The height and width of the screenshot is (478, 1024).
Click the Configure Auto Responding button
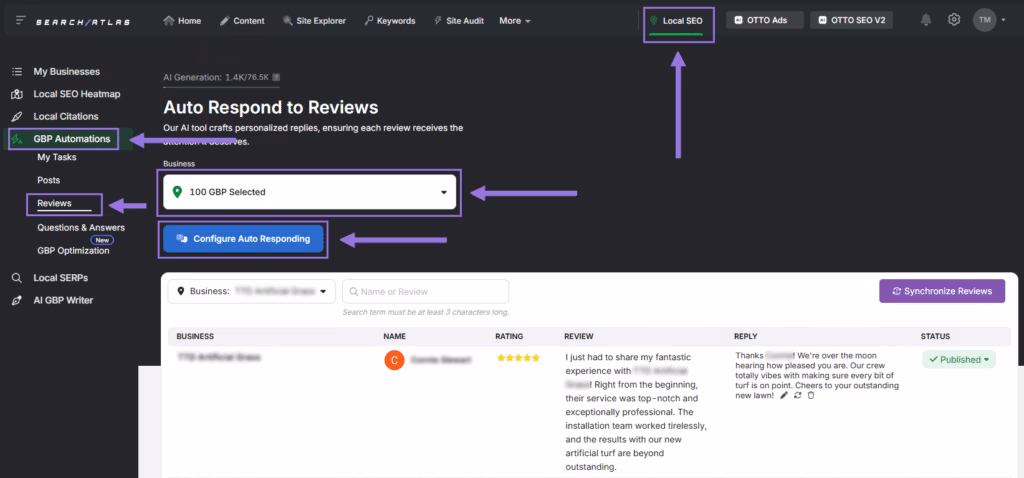point(244,239)
